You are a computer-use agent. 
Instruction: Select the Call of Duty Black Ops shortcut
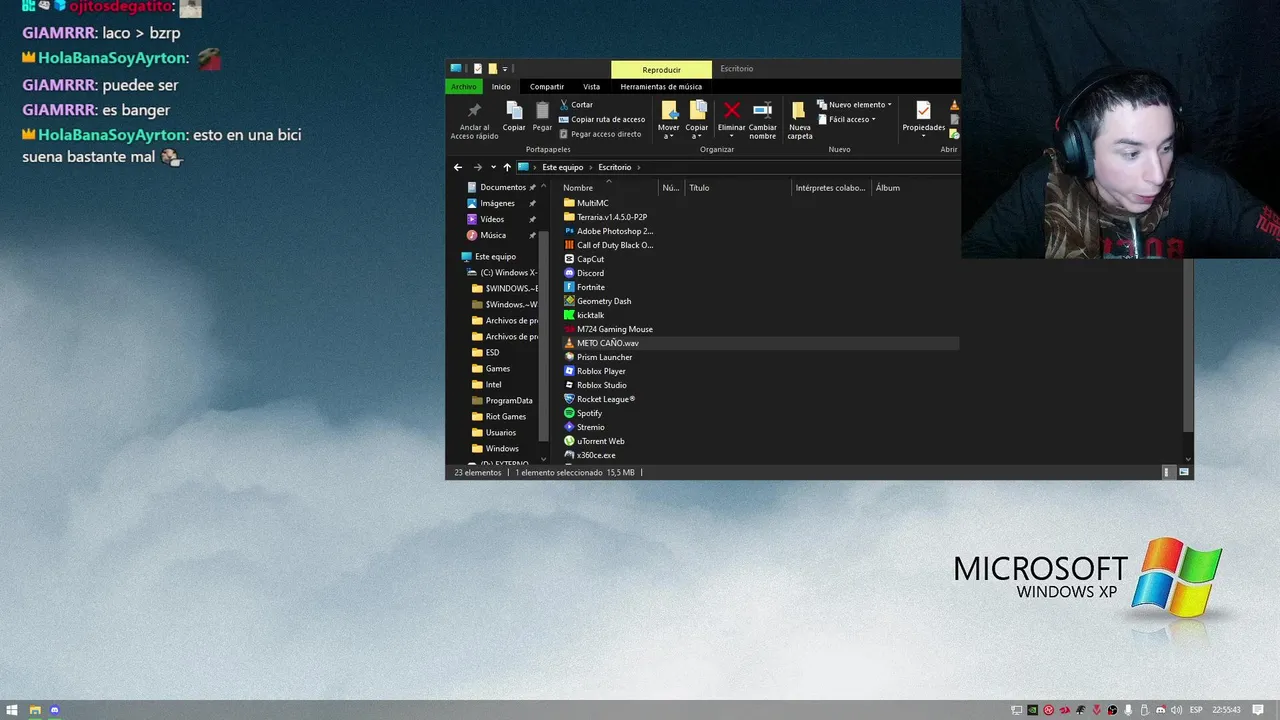(608, 245)
